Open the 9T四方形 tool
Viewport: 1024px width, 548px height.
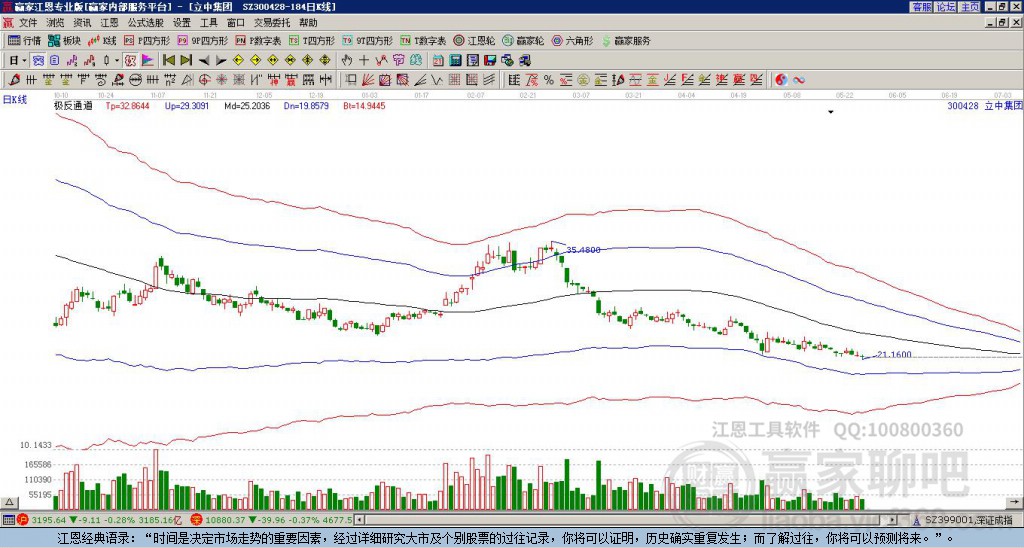(368, 40)
